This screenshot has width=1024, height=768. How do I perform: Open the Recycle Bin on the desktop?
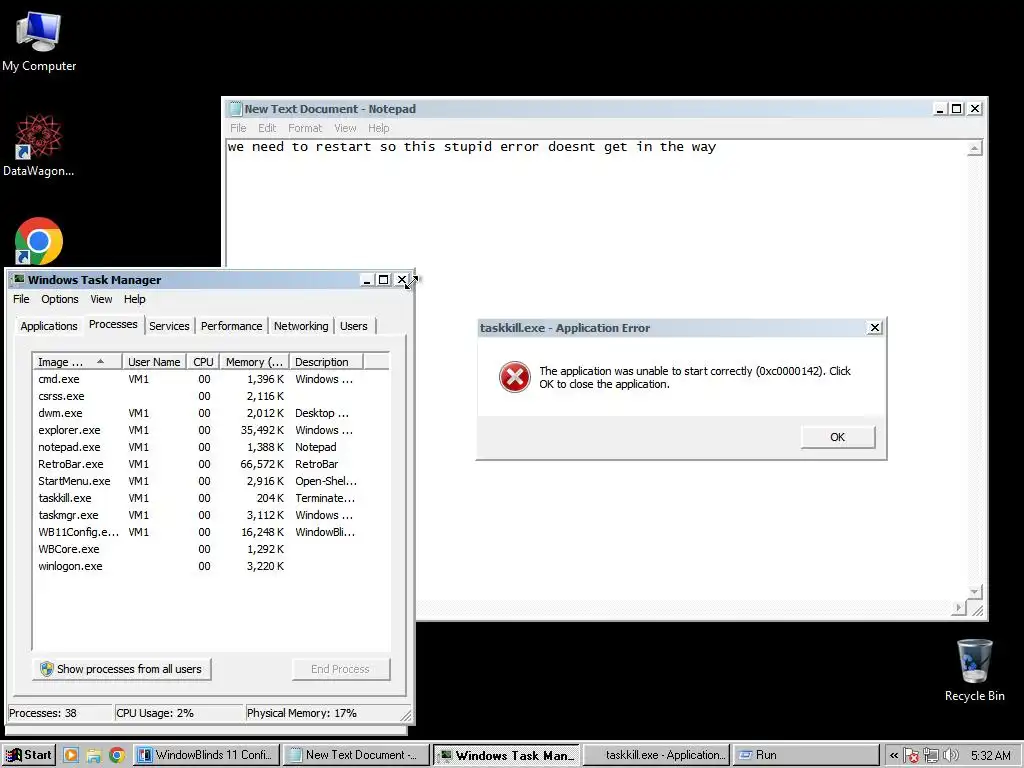point(974,671)
